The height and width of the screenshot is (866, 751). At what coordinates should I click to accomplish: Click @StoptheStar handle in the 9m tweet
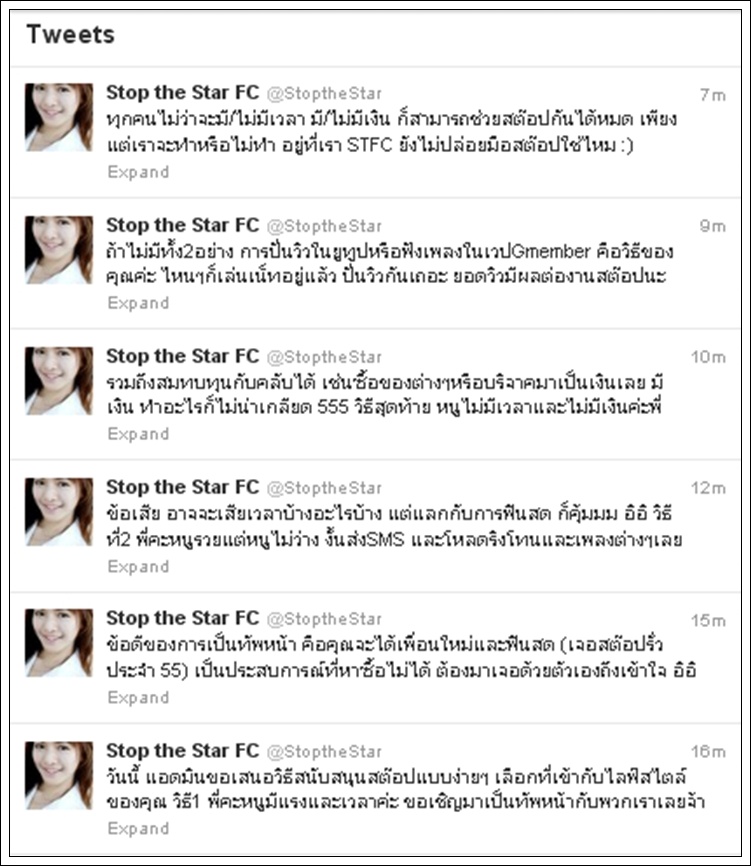(x=324, y=226)
